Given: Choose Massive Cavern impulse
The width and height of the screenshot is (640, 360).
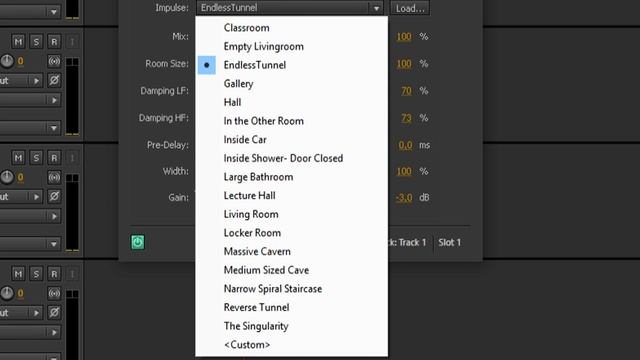Looking at the screenshot, I should 257,251.
